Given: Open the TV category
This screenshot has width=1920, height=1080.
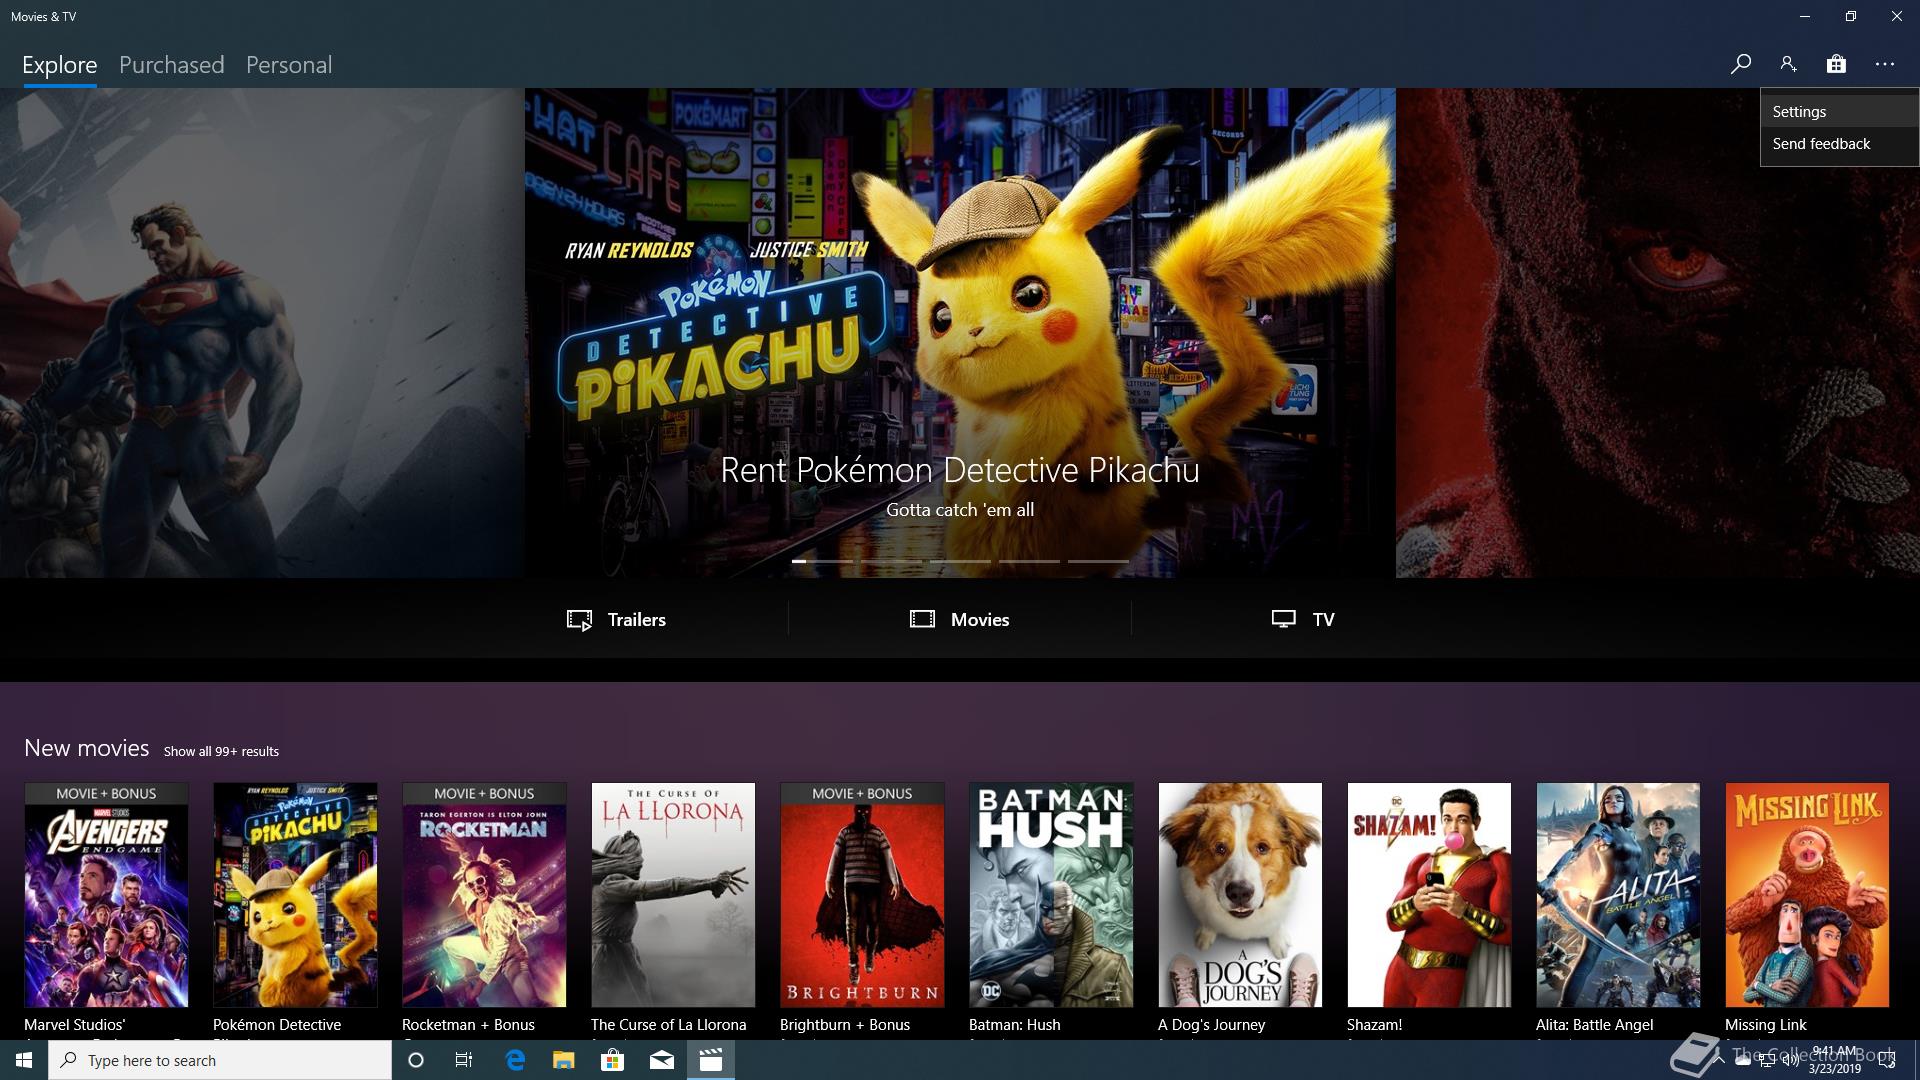Looking at the screenshot, I should pyautogui.click(x=1303, y=619).
